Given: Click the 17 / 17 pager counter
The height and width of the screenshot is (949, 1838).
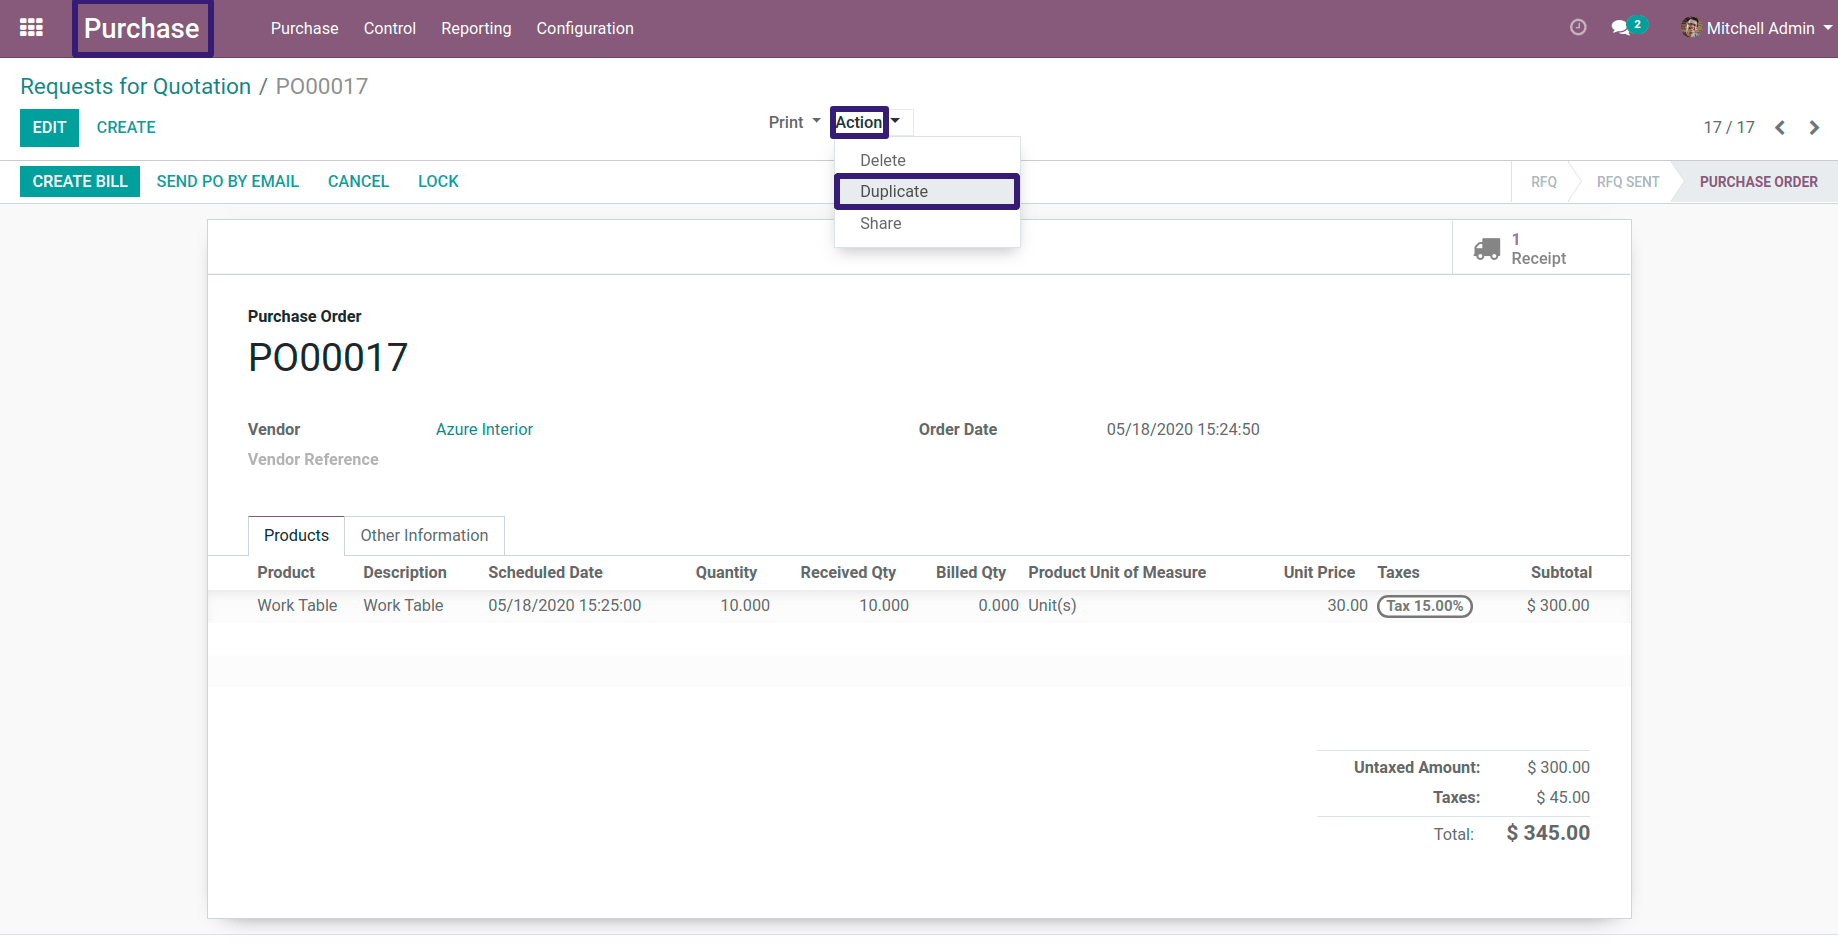Looking at the screenshot, I should pos(1729,128).
